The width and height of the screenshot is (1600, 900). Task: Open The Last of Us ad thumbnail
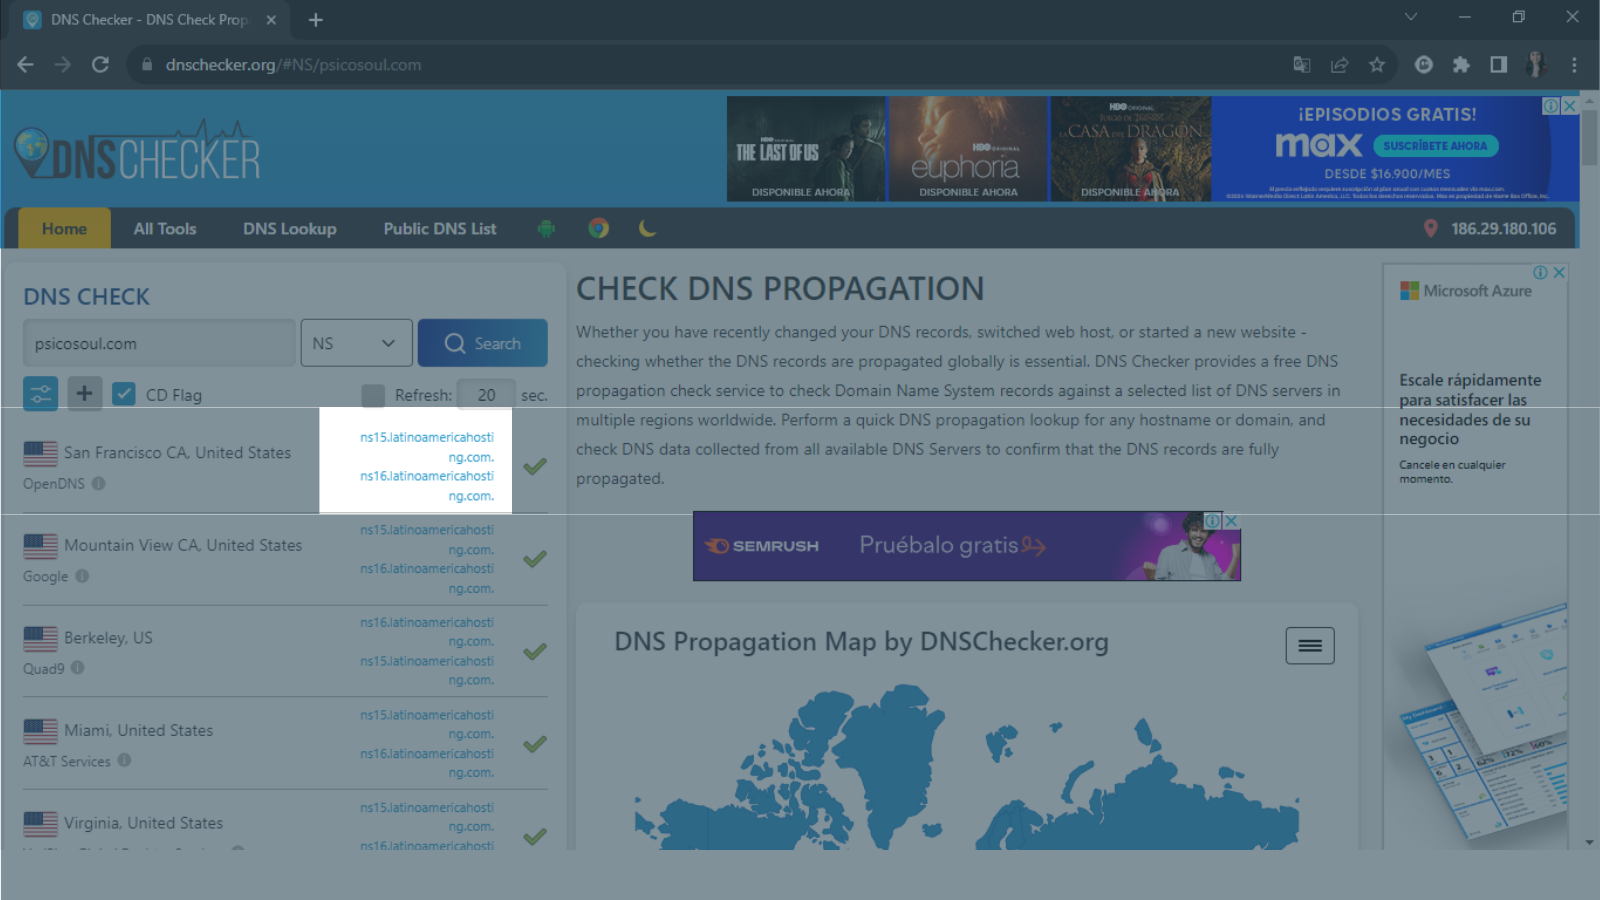[x=806, y=149]
